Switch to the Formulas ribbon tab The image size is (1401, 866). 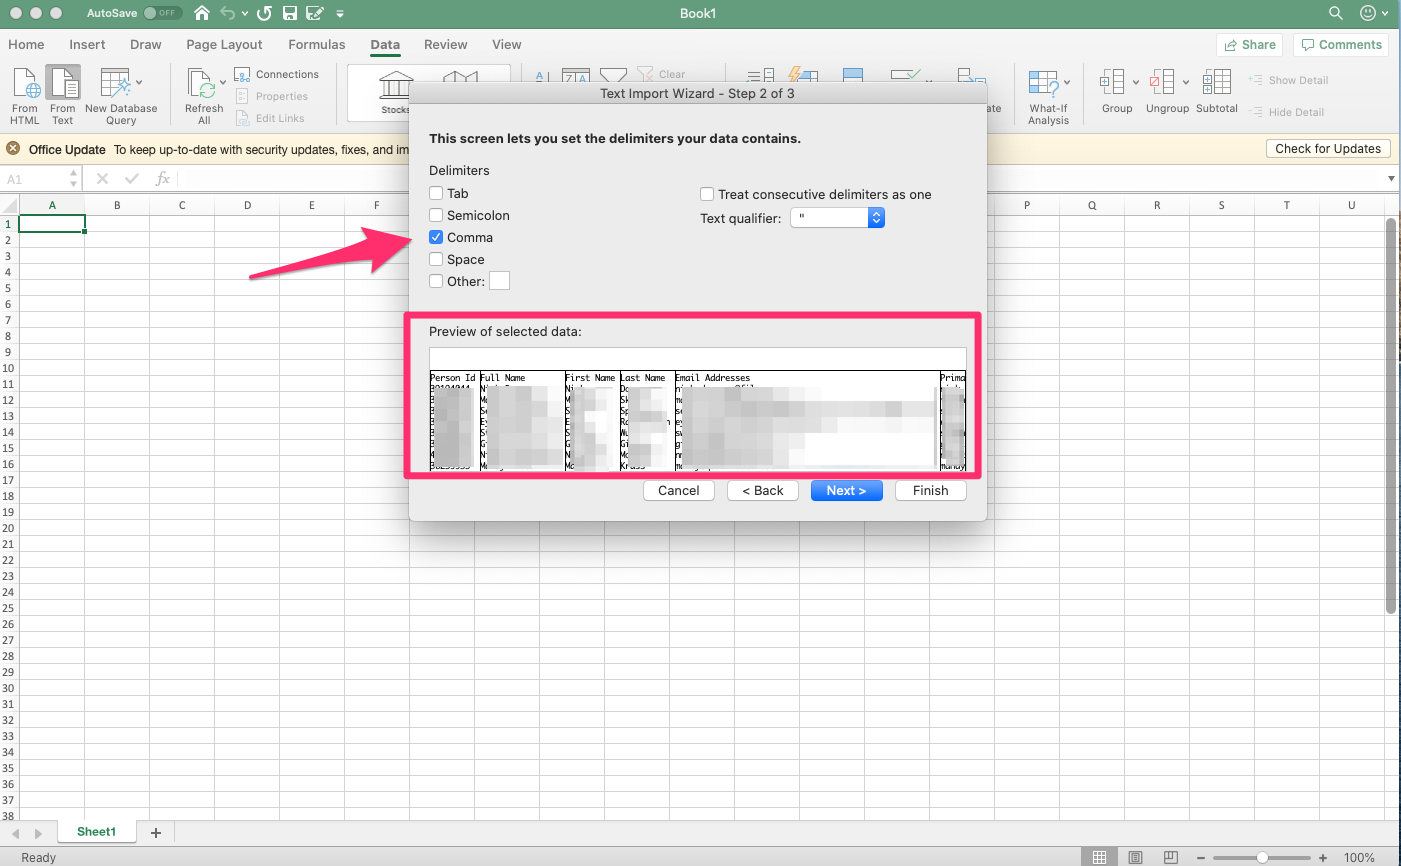click(x=316, y=44)
